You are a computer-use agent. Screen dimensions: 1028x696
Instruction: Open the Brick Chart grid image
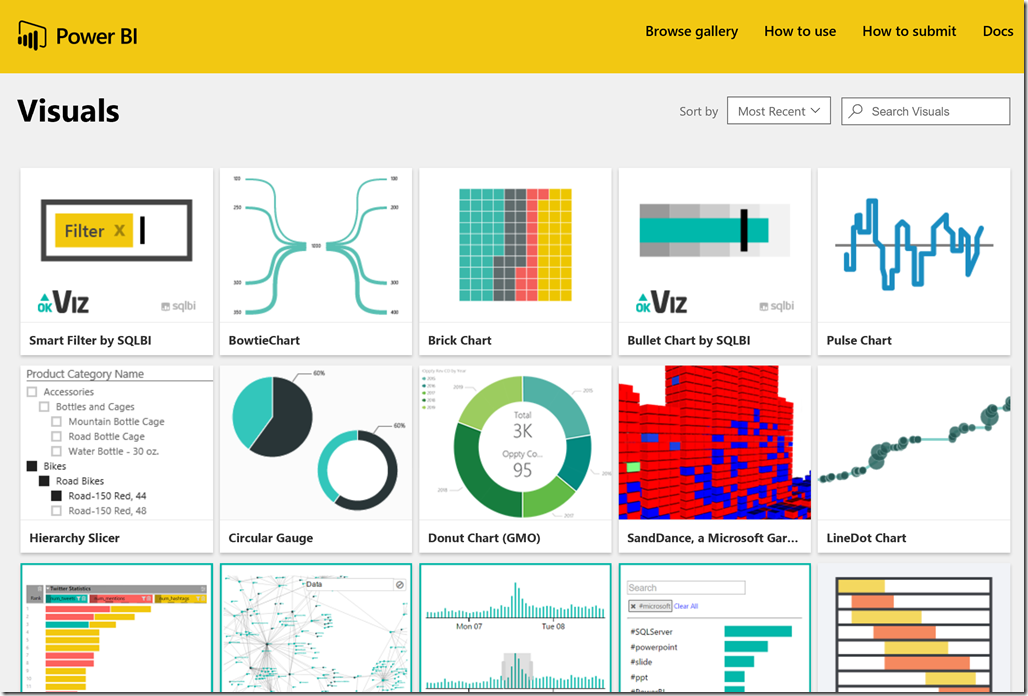point(515,245)
